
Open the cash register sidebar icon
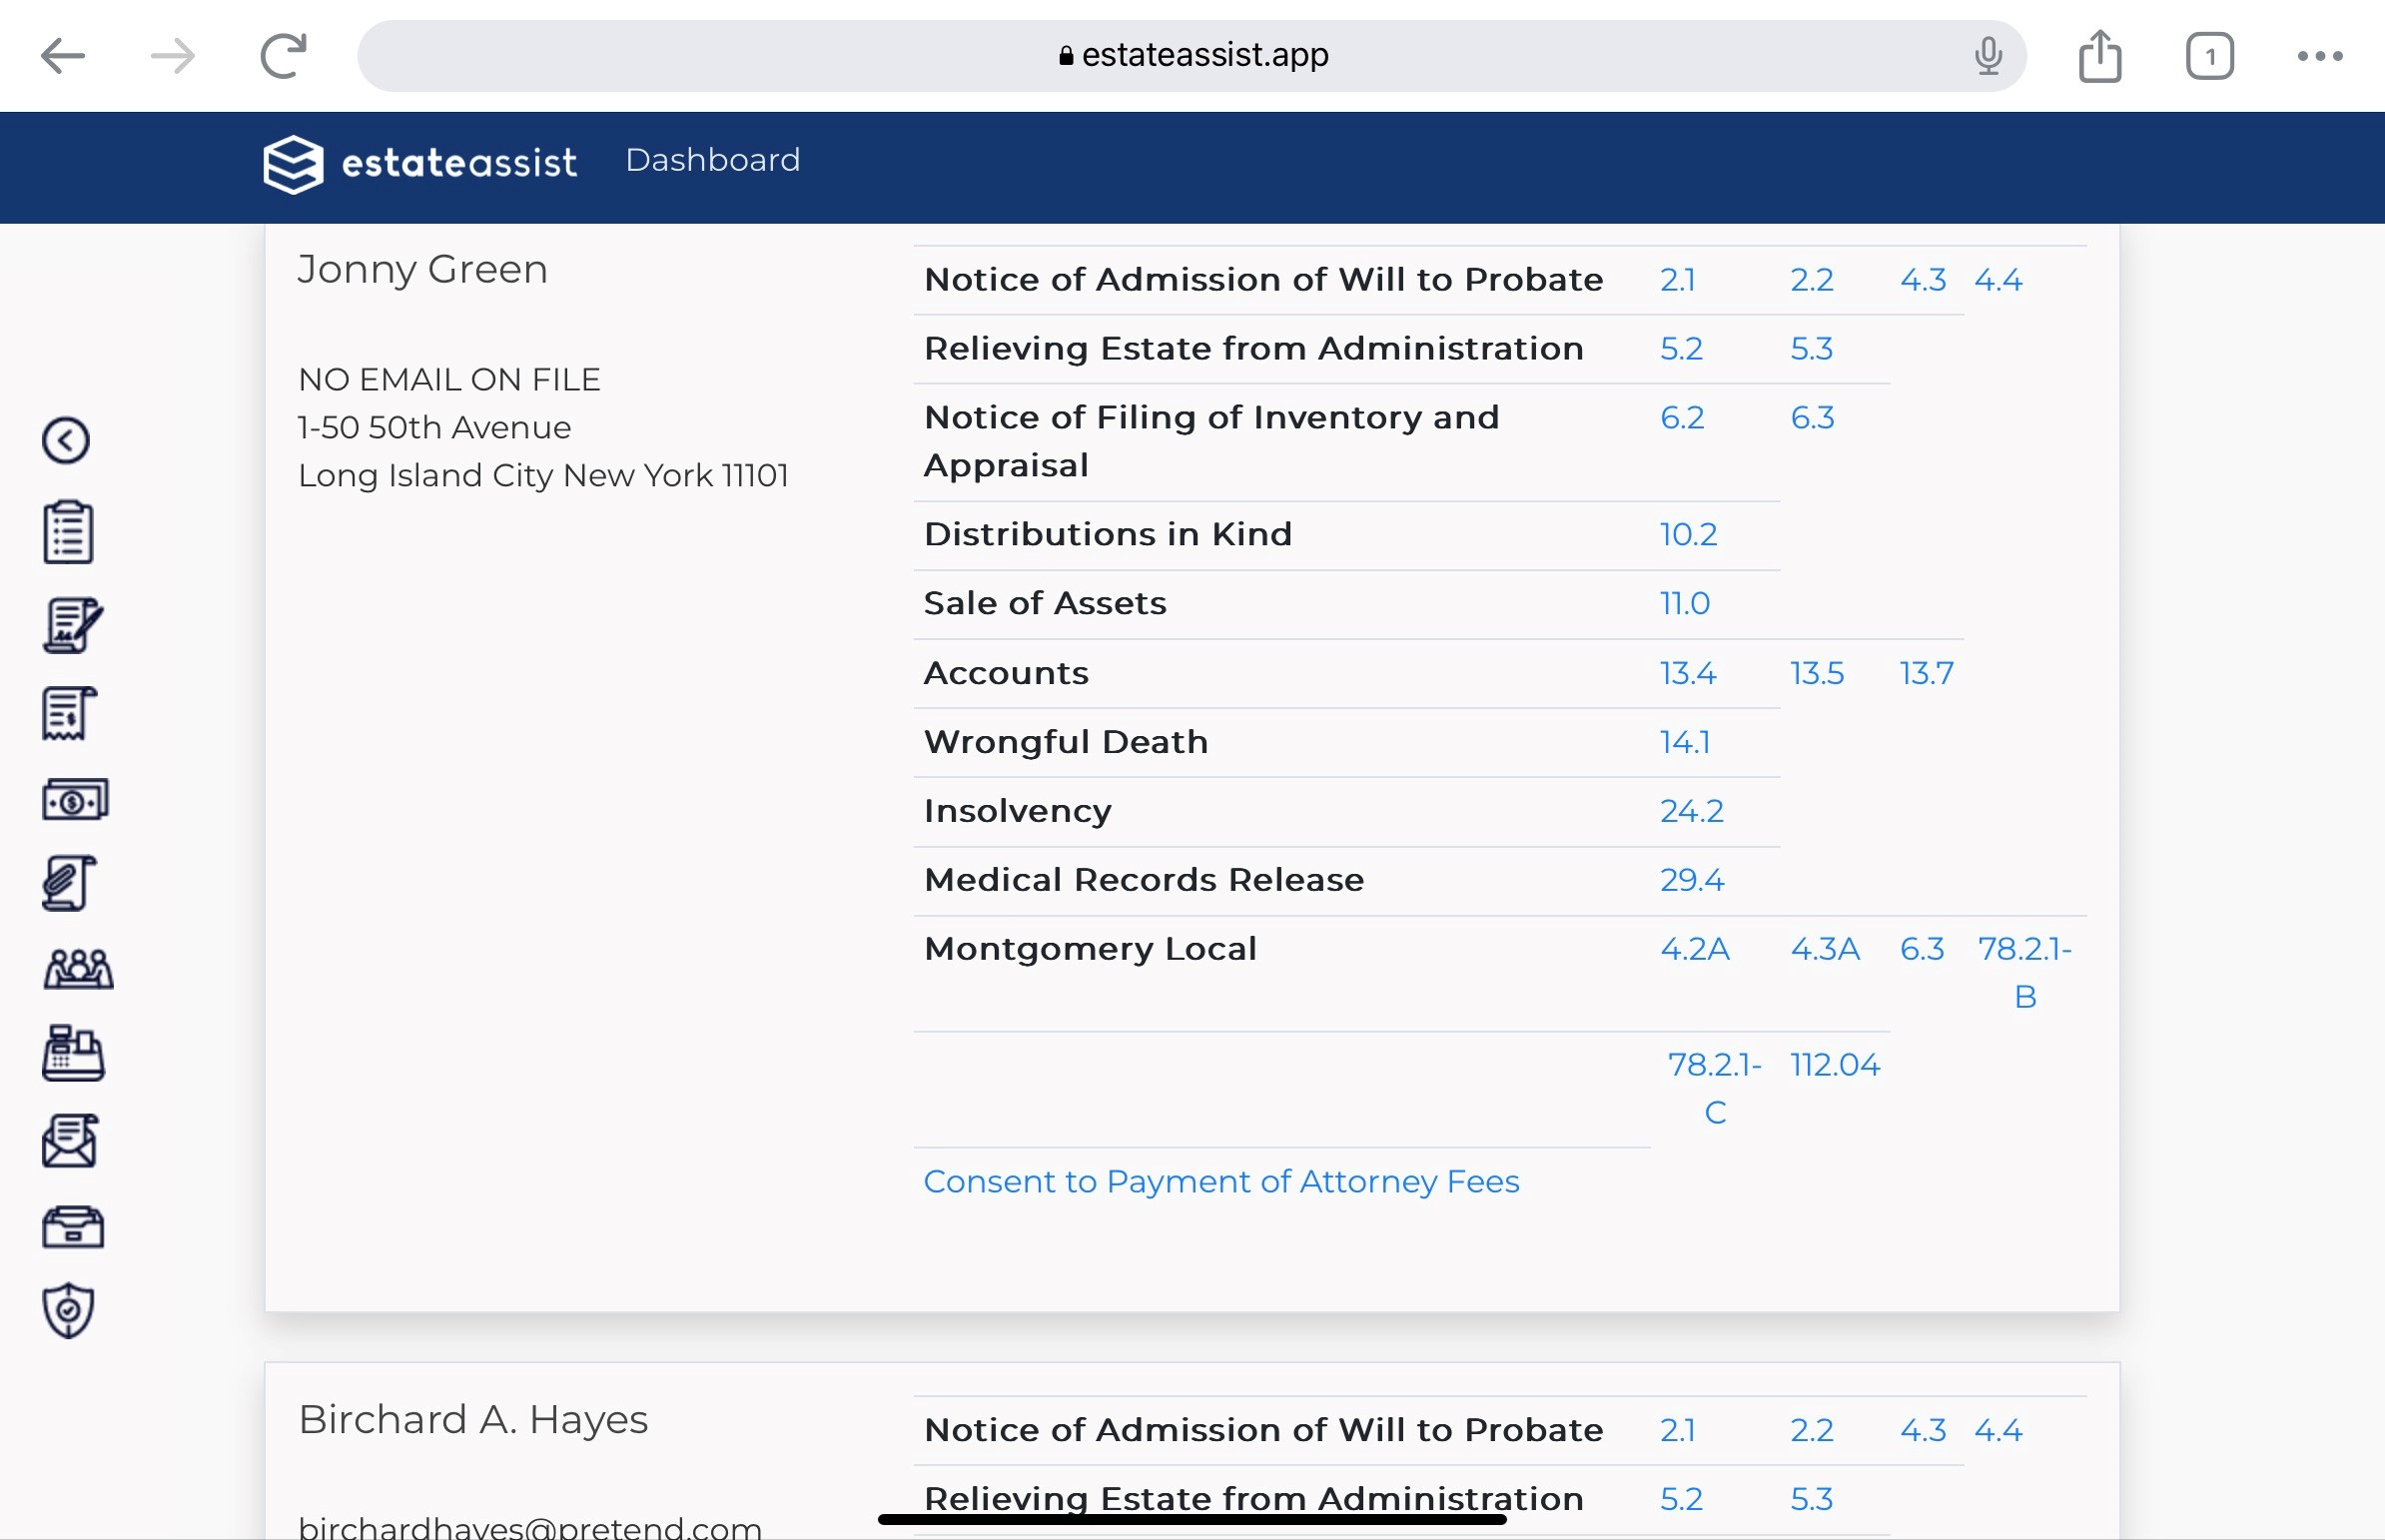tap(73, 1053)
